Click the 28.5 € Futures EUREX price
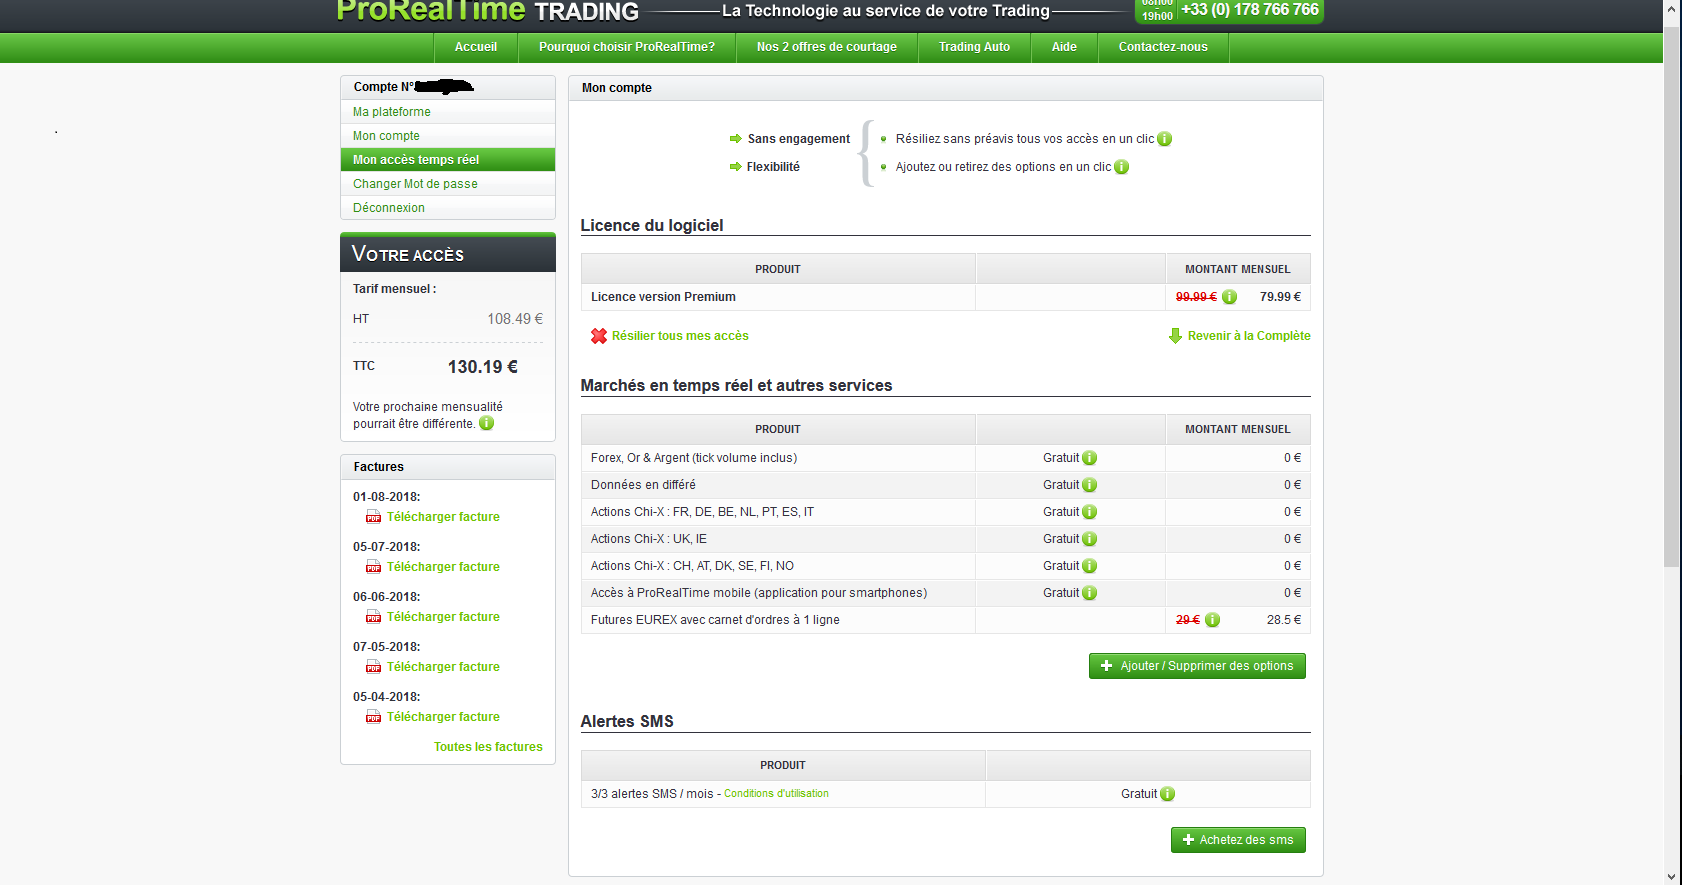This screenshot has height=885, width=1682. coord(1284,620)
